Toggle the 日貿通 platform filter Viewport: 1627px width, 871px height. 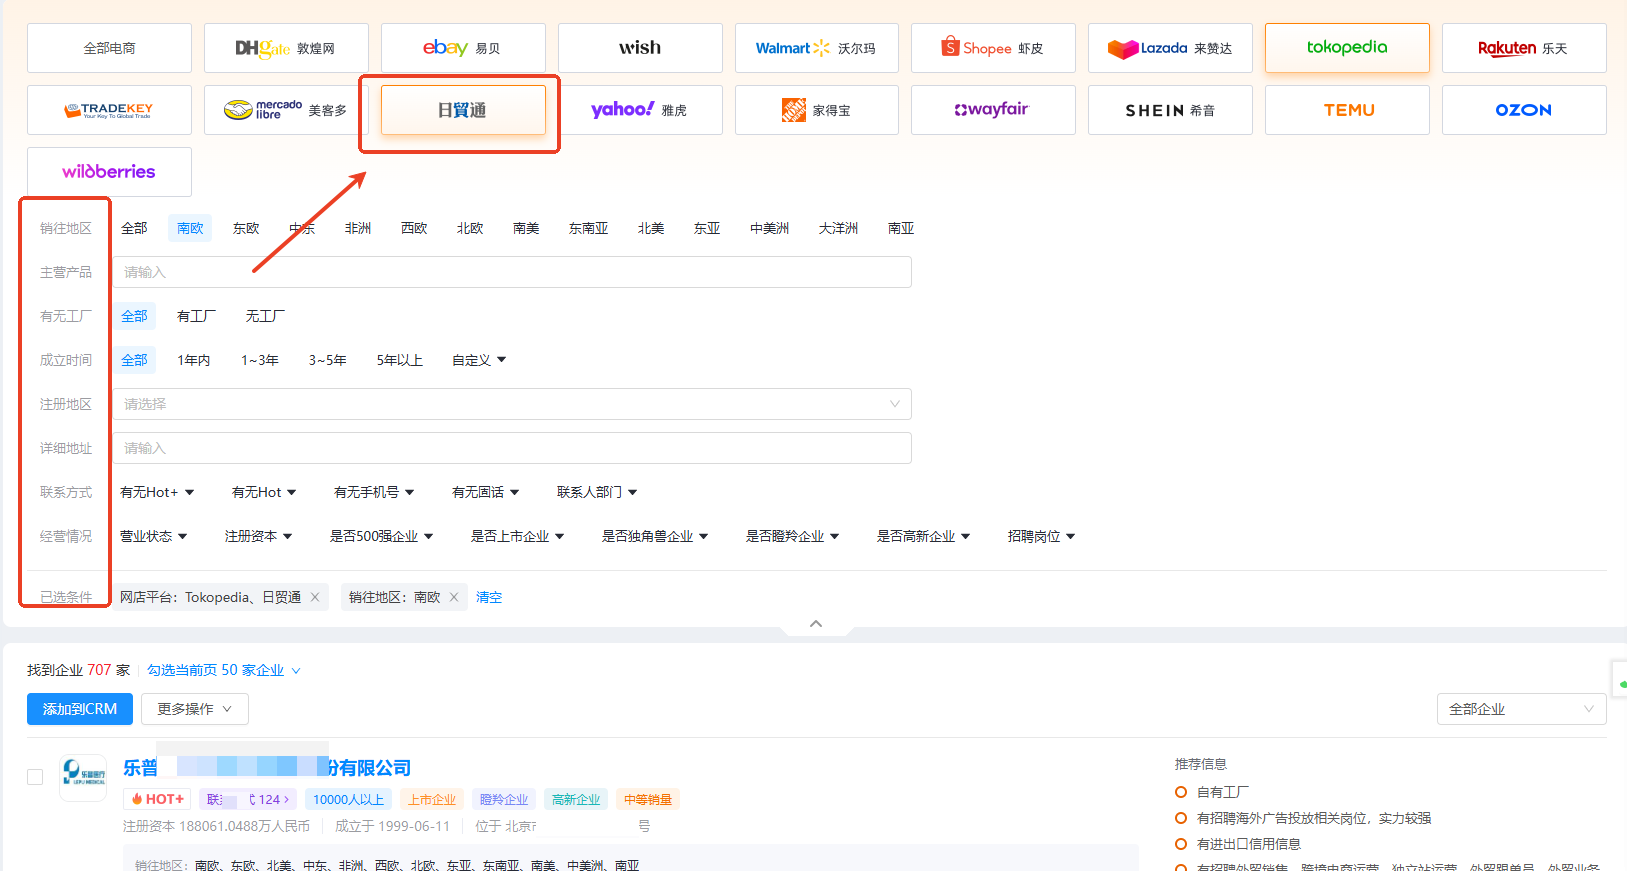[463, 110]
